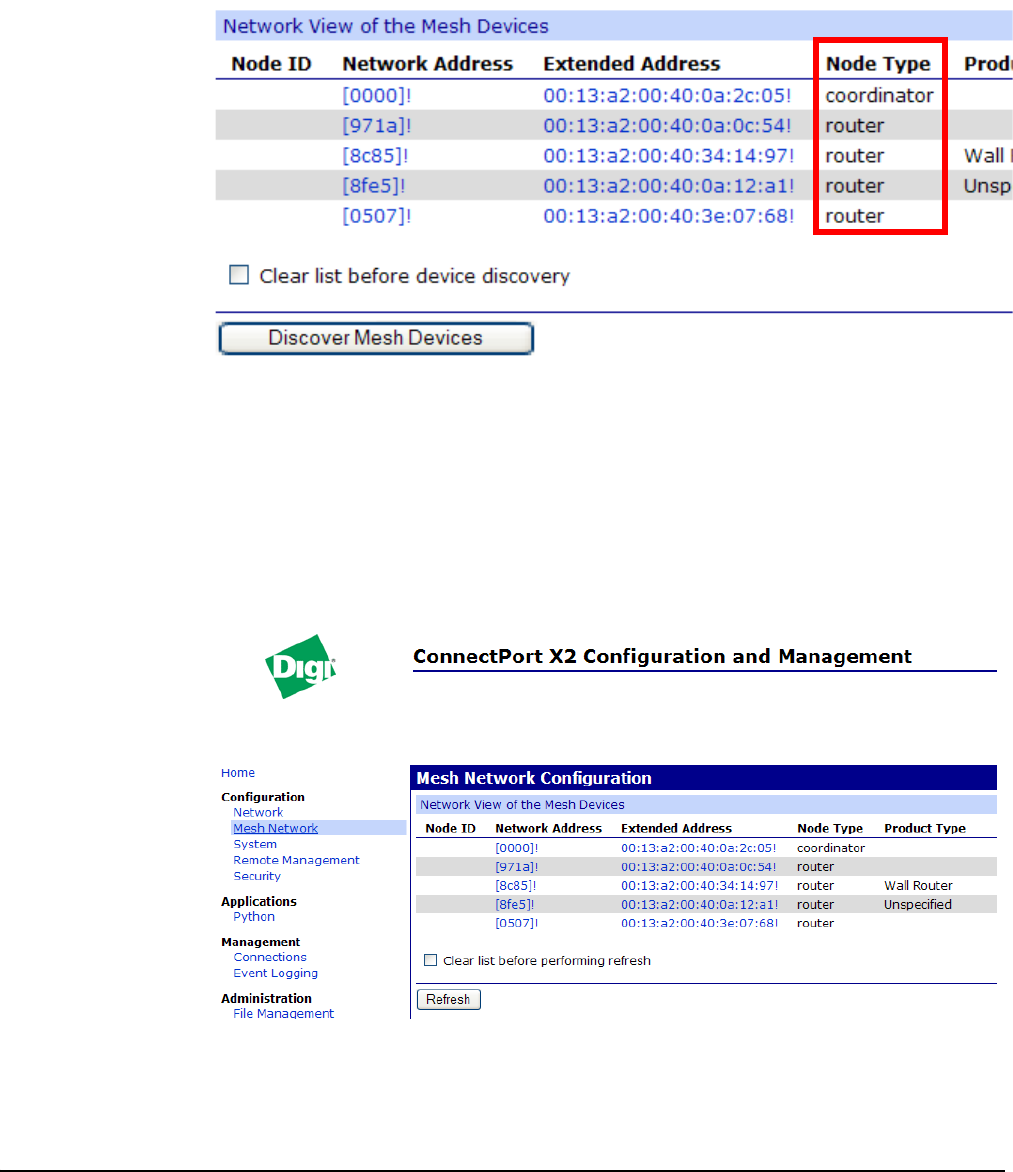Open the File Management link

283,1014
